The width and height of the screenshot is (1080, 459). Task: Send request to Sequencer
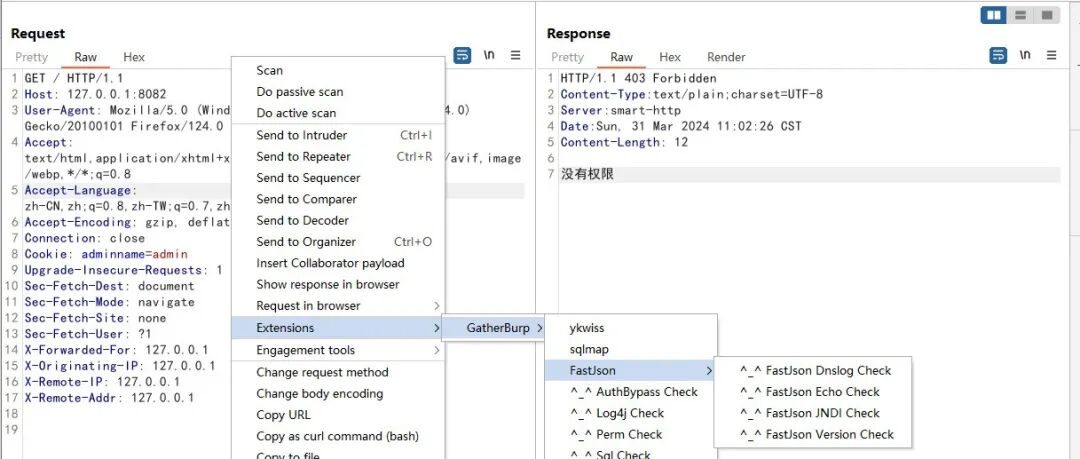point(338,178)
